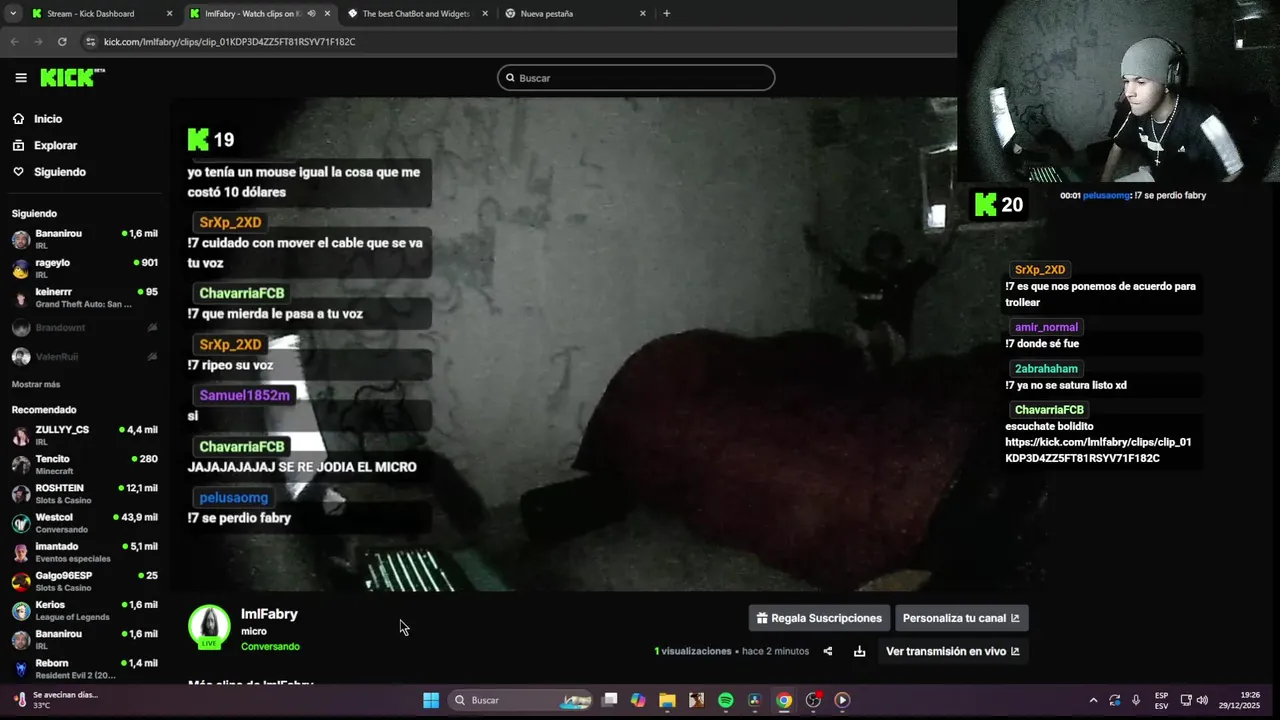Open Kerios League of Legends channel
1280x720 pixels.
coord(85,610)
